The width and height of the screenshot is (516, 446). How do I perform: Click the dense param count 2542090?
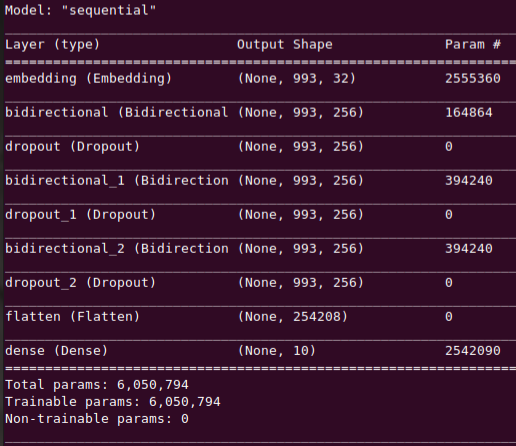point(473,351)
